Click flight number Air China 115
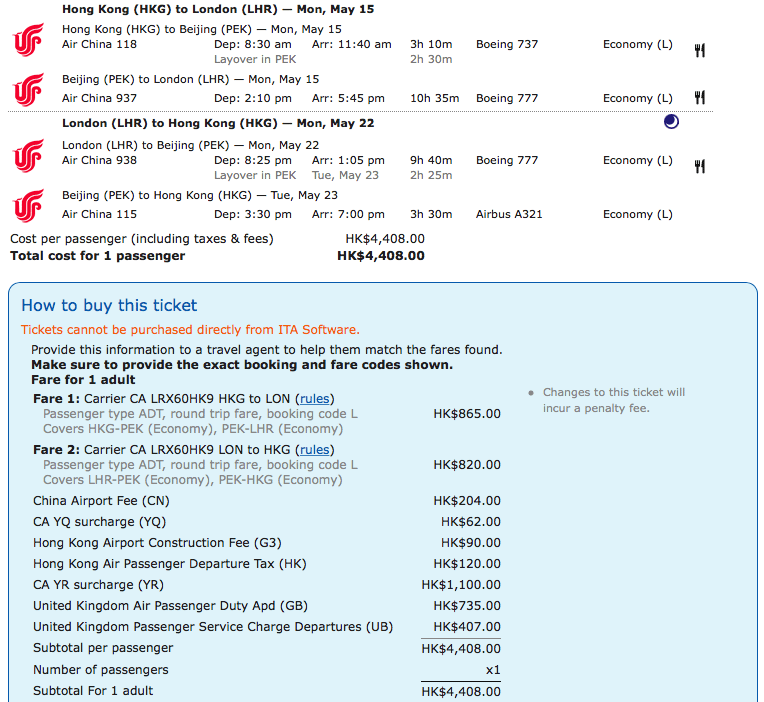Viewport: 764px width, 702px height. click(99, 214)
